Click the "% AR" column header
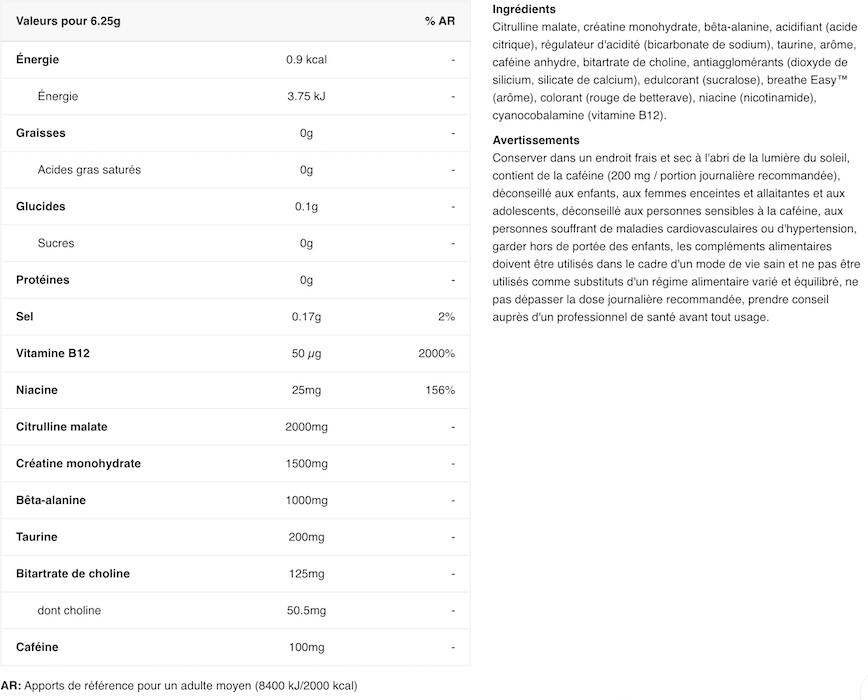This screenshot has height=700, width=868. tap(440, 22)
